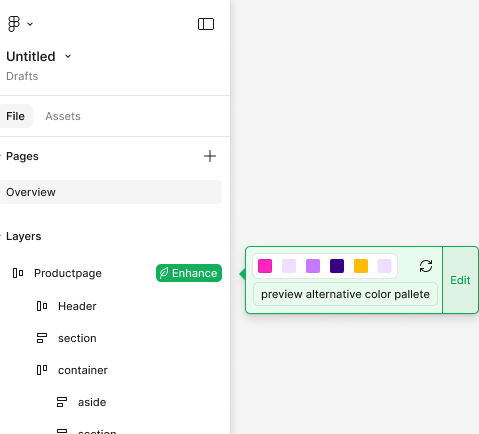Click the first section layer icon
The height and width of the screenshot is (434, 479).
(42, 338)
